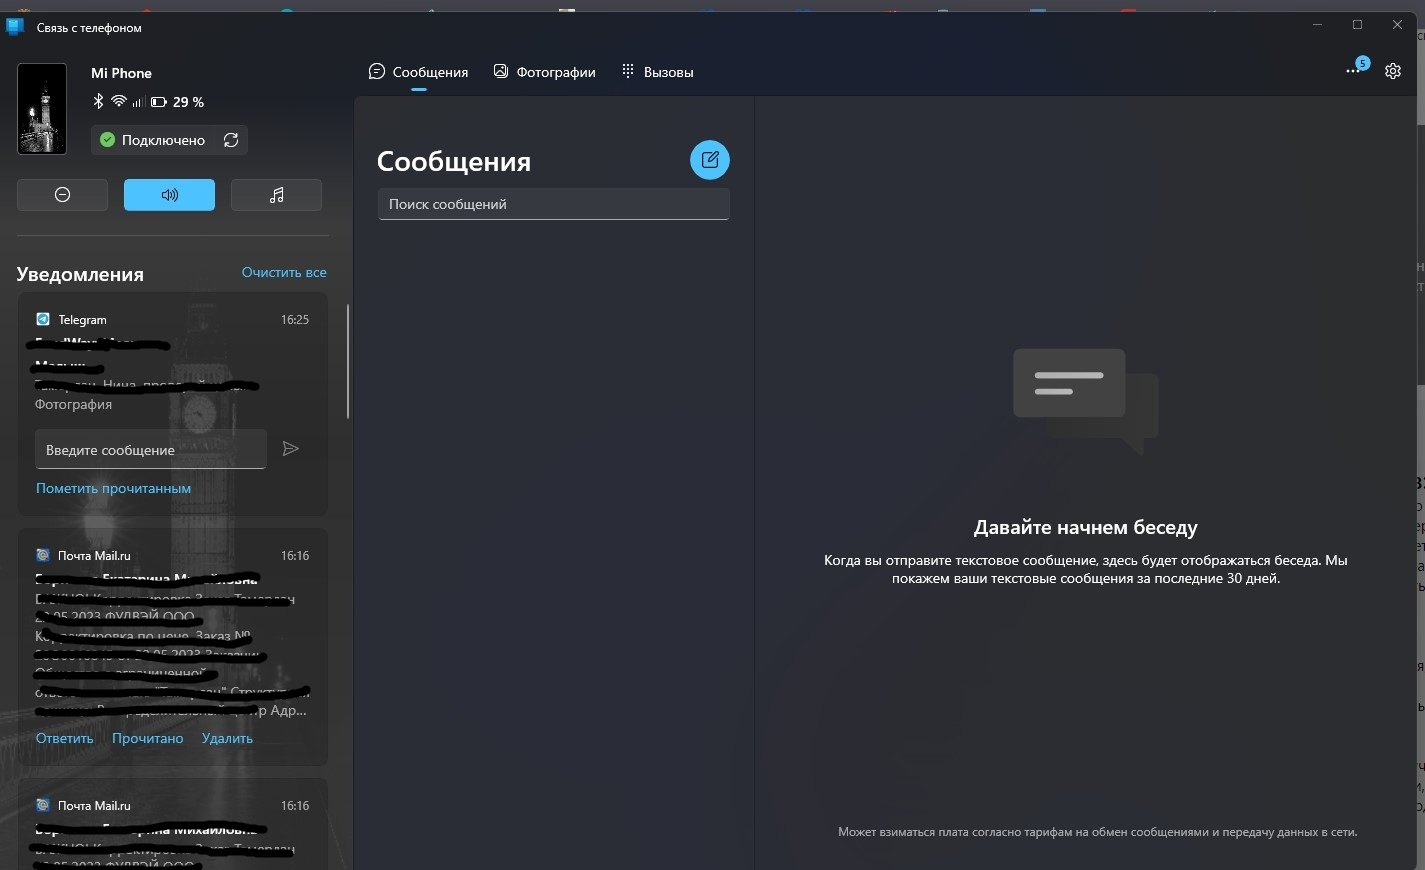Click the Telegram app icon in notification
The height and width of the screenshot is (870, 1425).
[x=43, y=319]
